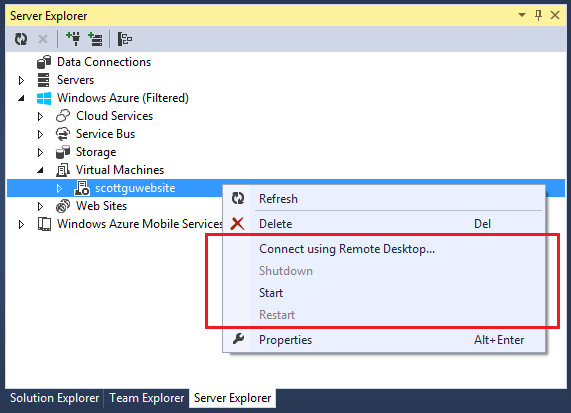
Task: Select the Web Sites label
Action: tap(101, 206)
